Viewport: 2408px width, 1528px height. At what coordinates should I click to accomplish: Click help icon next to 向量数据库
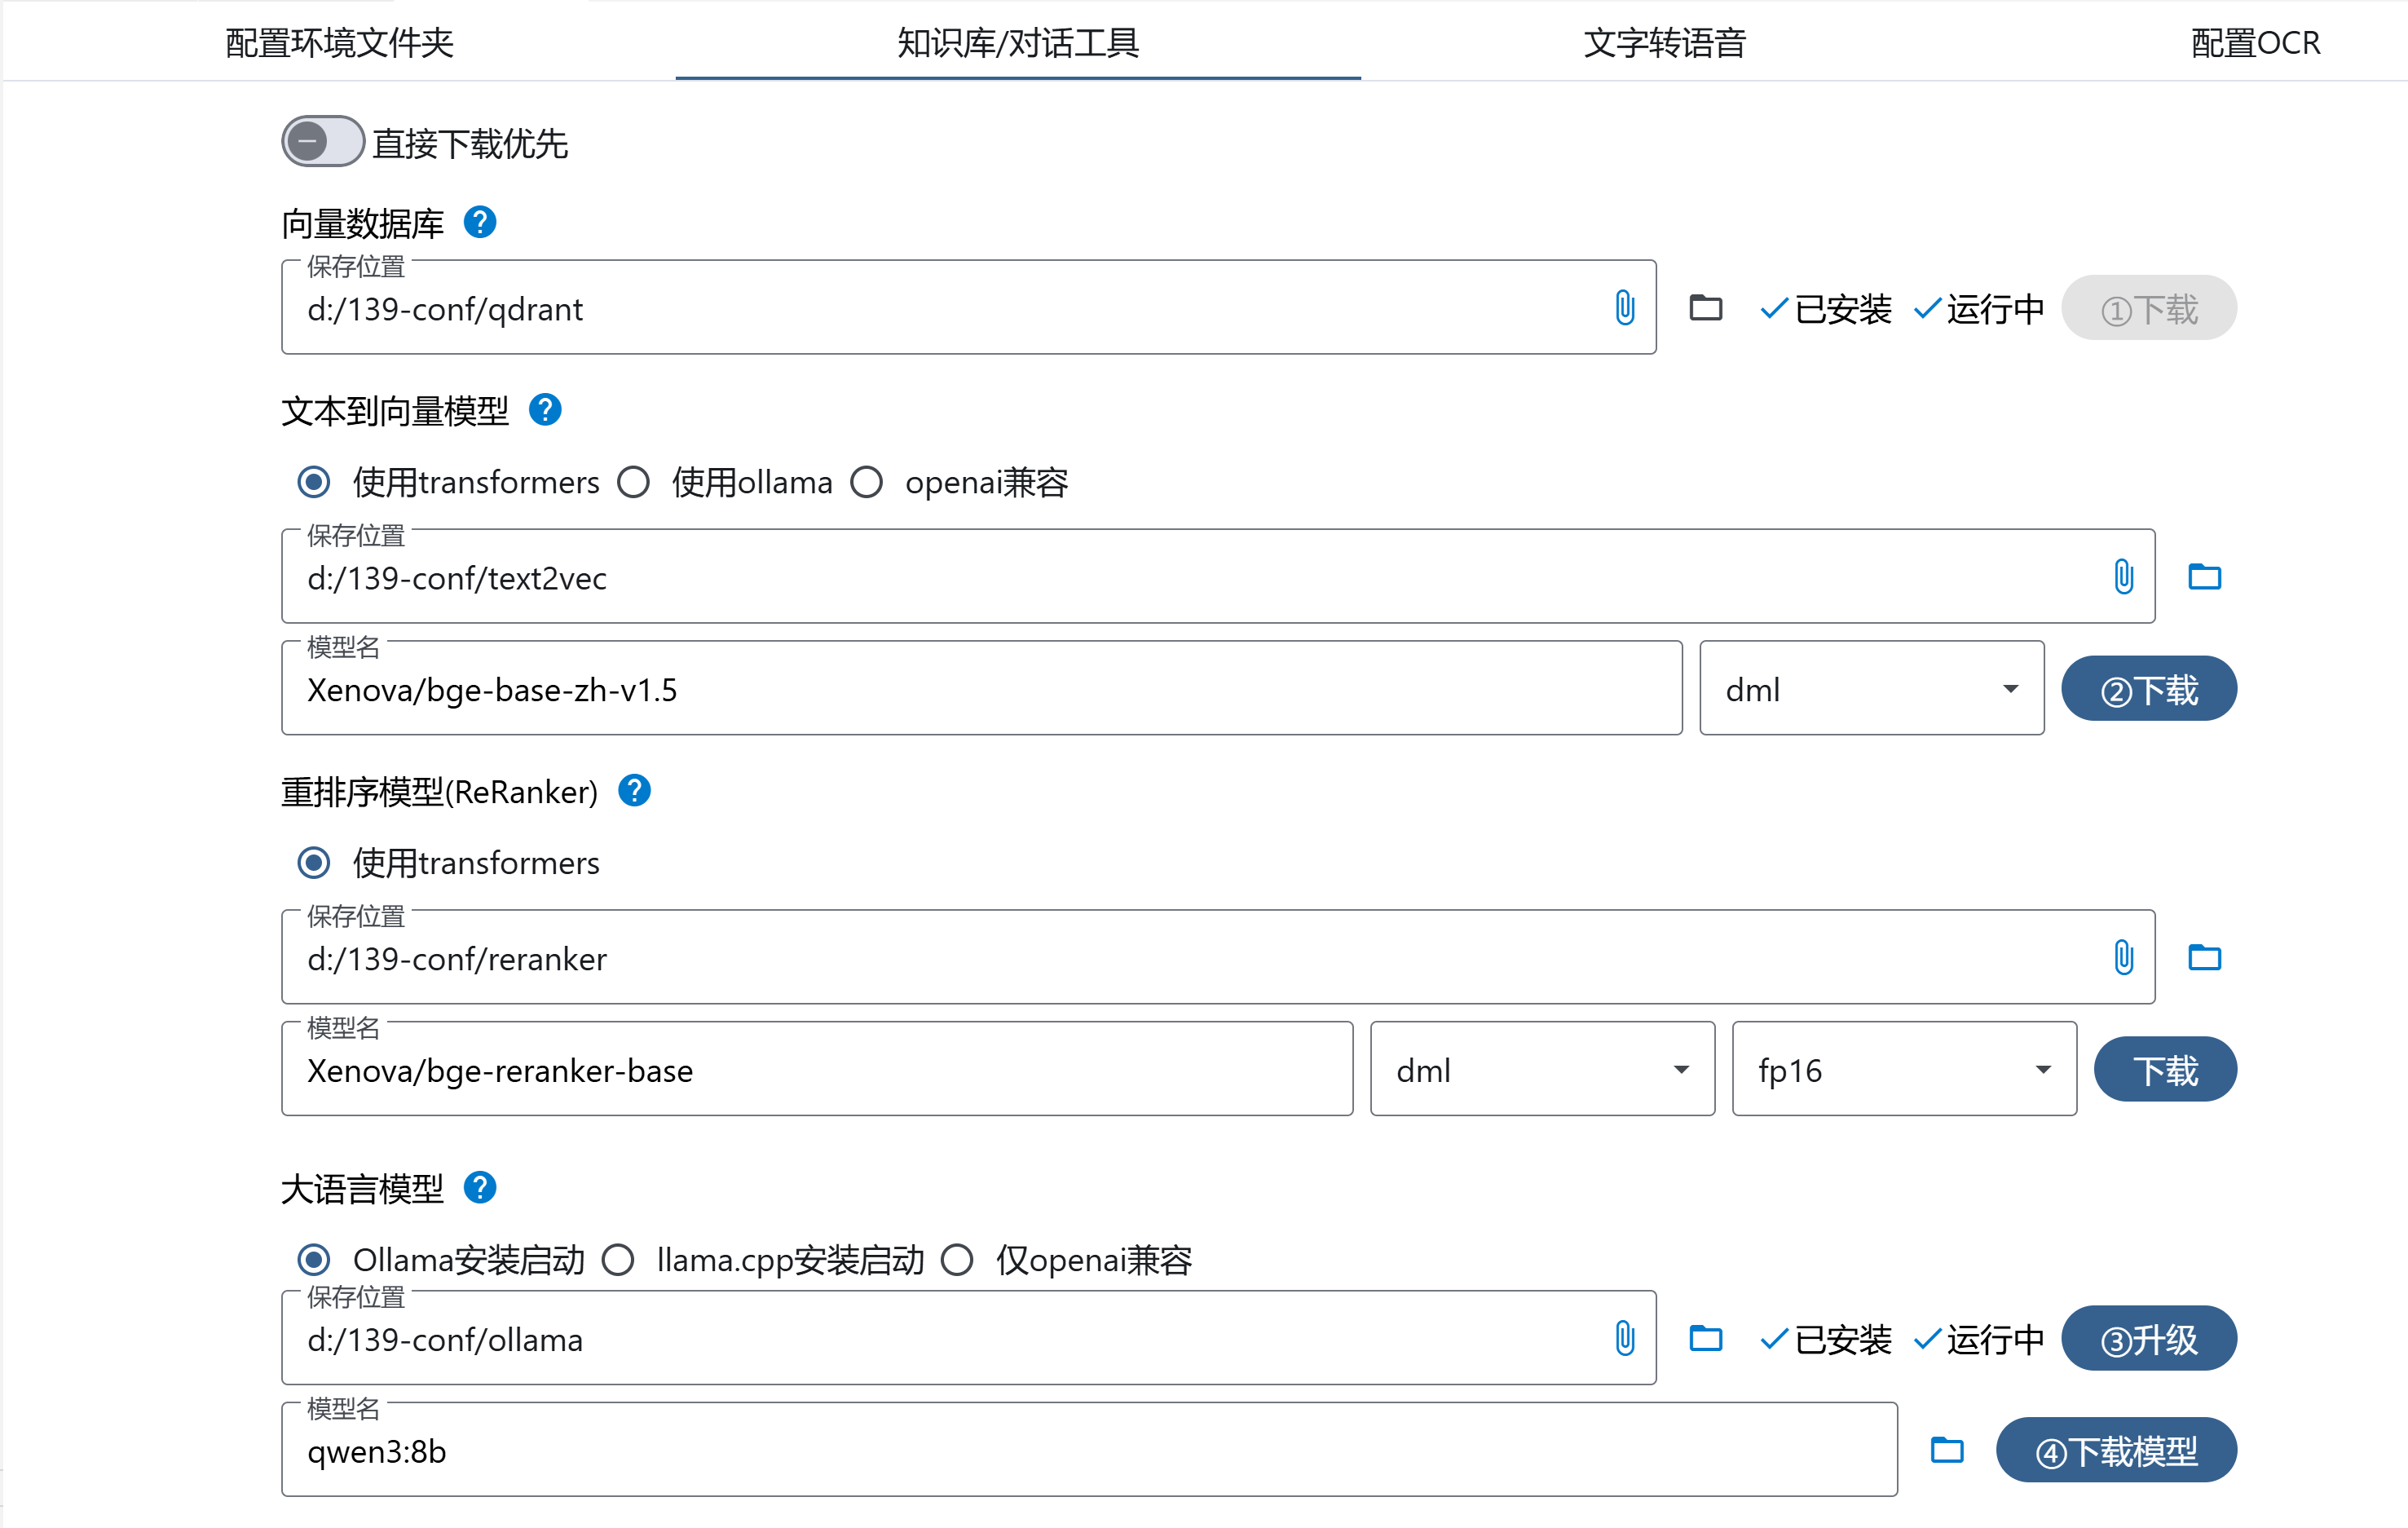480,222
